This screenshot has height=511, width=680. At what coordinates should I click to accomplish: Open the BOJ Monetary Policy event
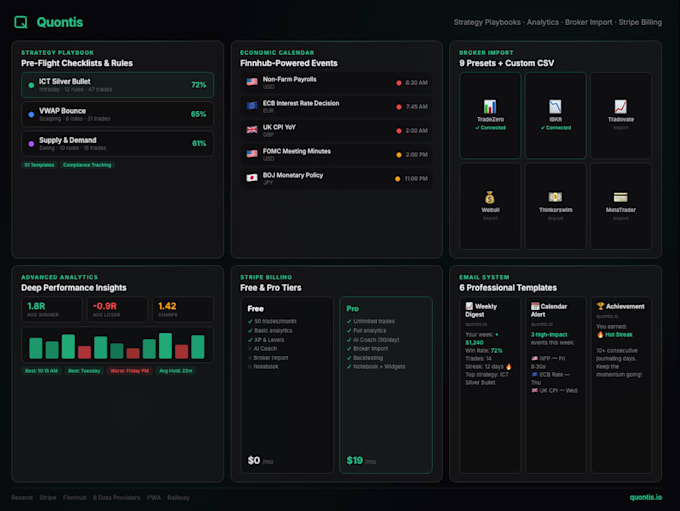337,178
